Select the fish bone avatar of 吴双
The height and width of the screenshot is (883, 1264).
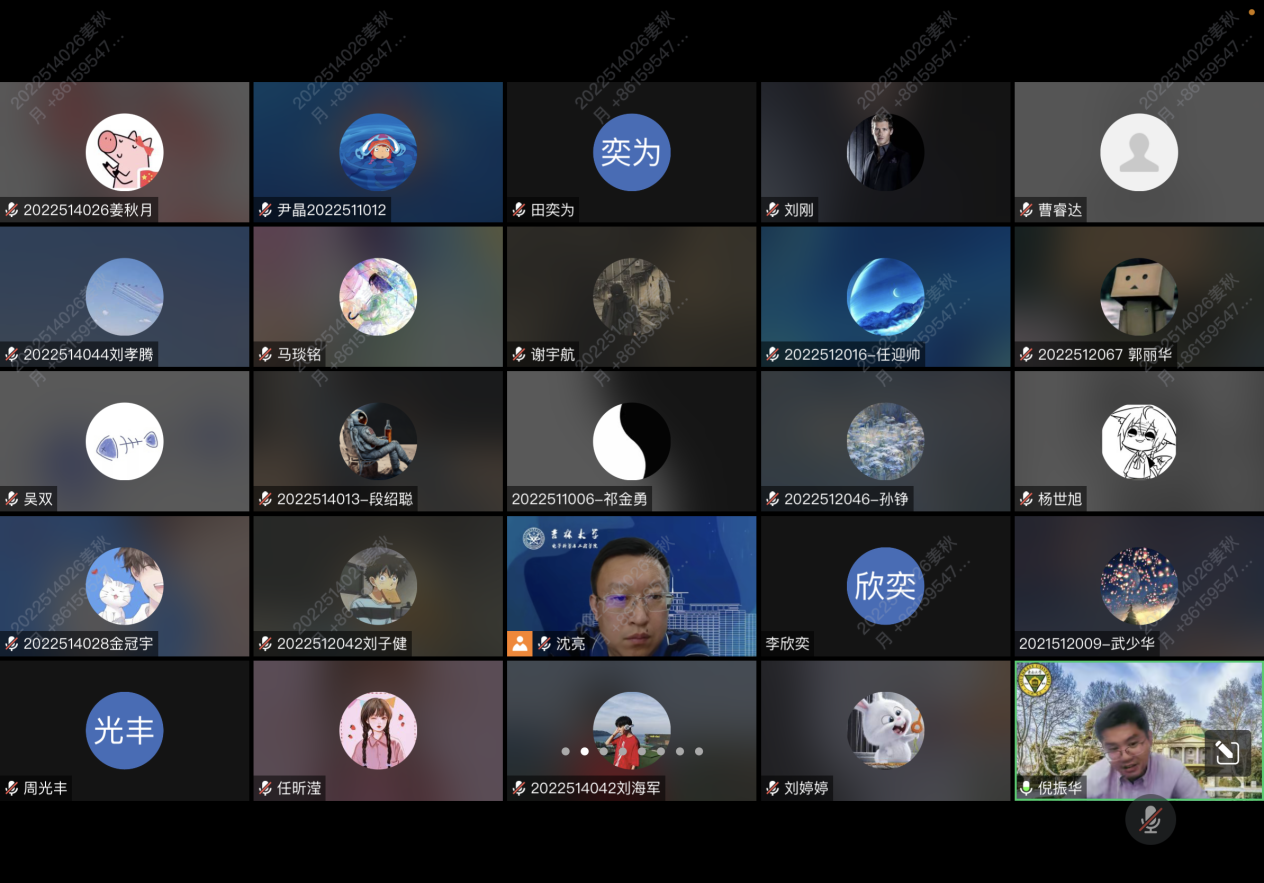pyautogui.click(x=124, y=441)
